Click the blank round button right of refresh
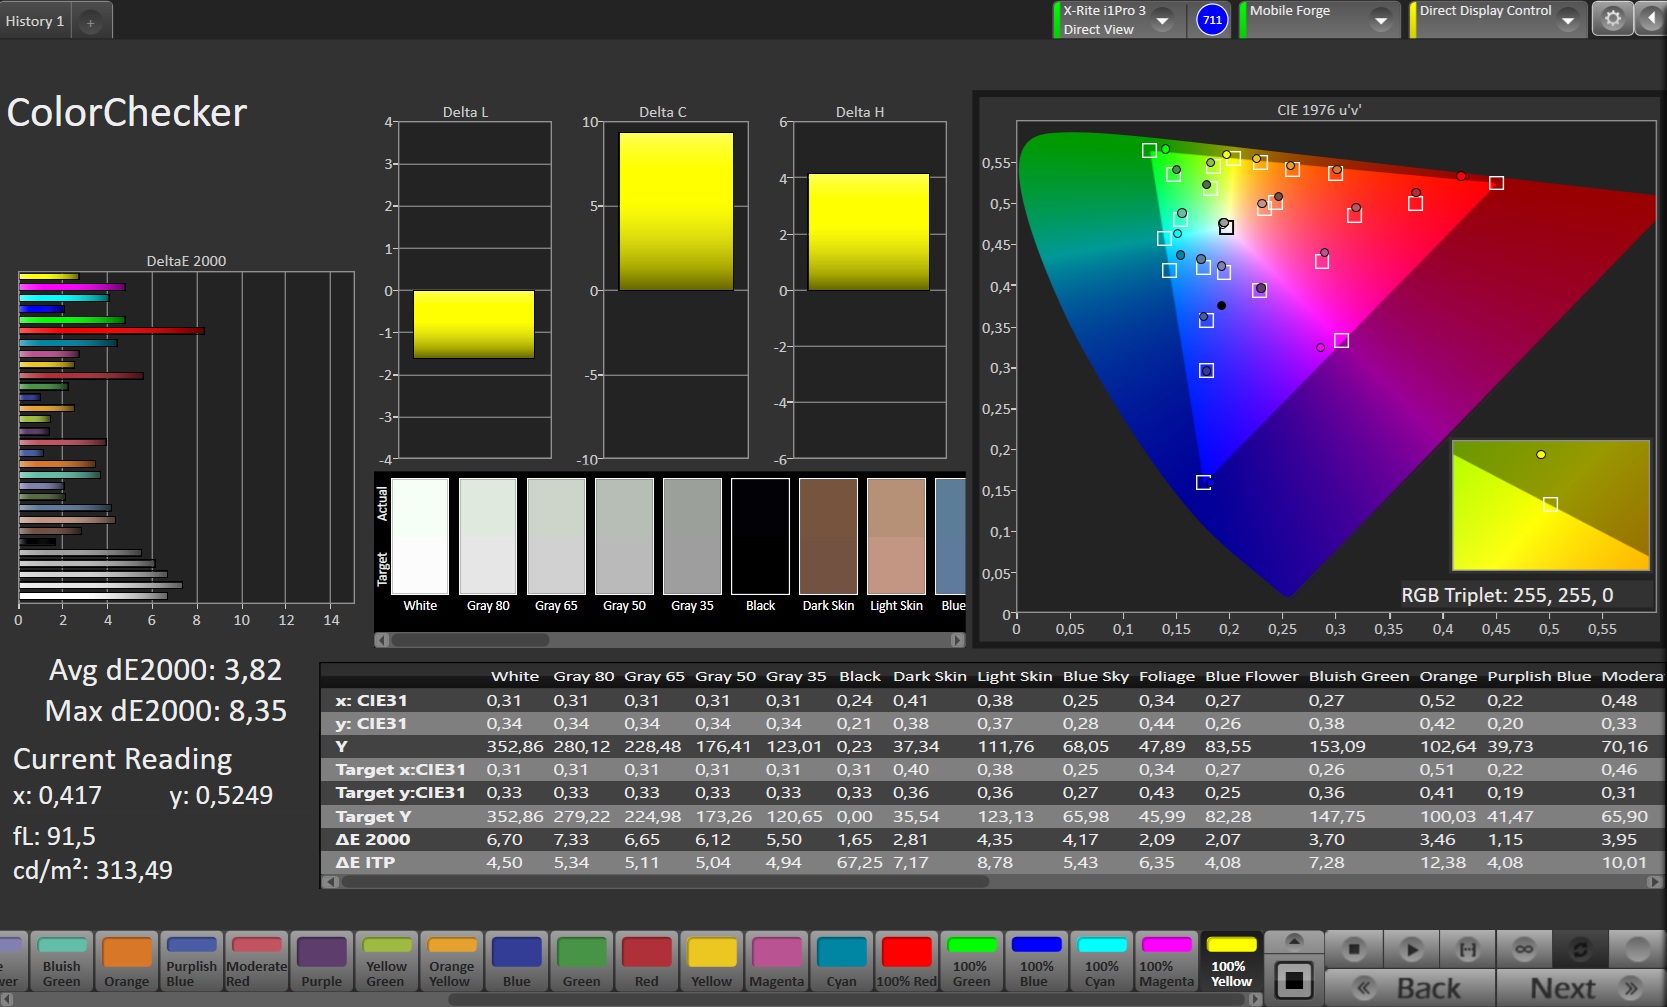1667x1007 pixels. 1637,948
